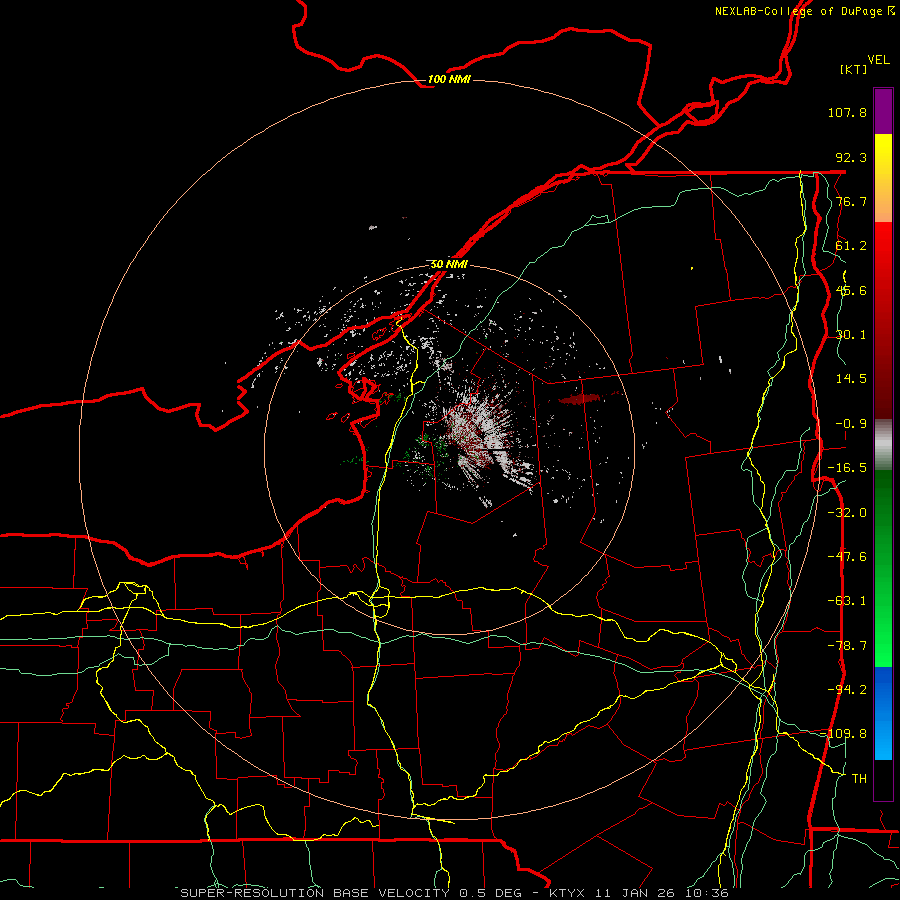
Task: Click the -94.2 velocity scale value
Action: (847, 690)
